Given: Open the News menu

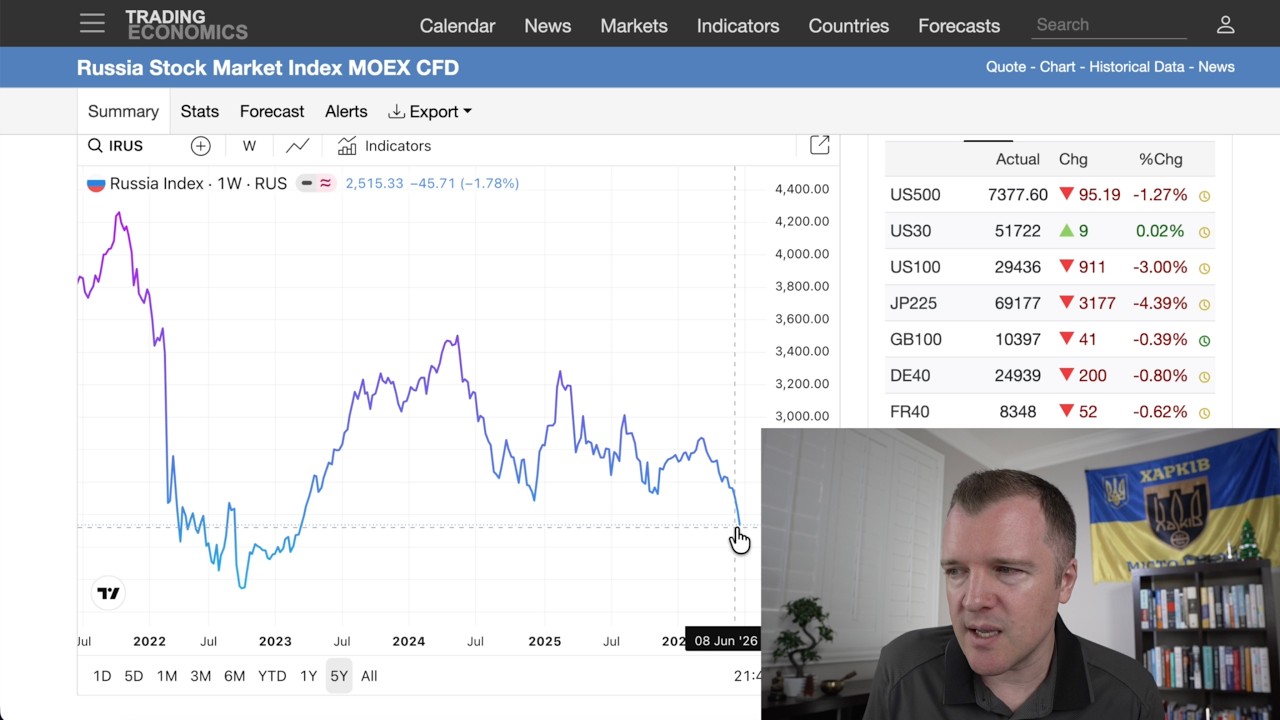Looking at the screenshot, I should [x=548, y=26].
